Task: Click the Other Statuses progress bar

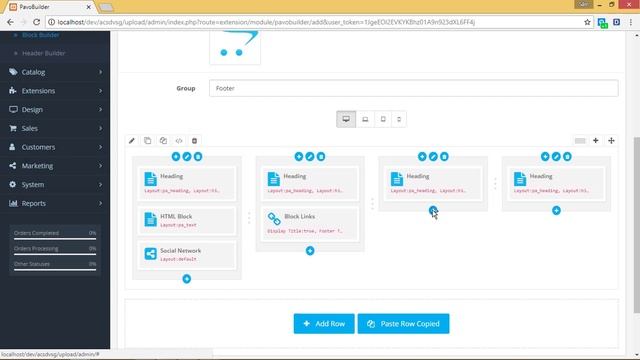Action: click(55, 270)
